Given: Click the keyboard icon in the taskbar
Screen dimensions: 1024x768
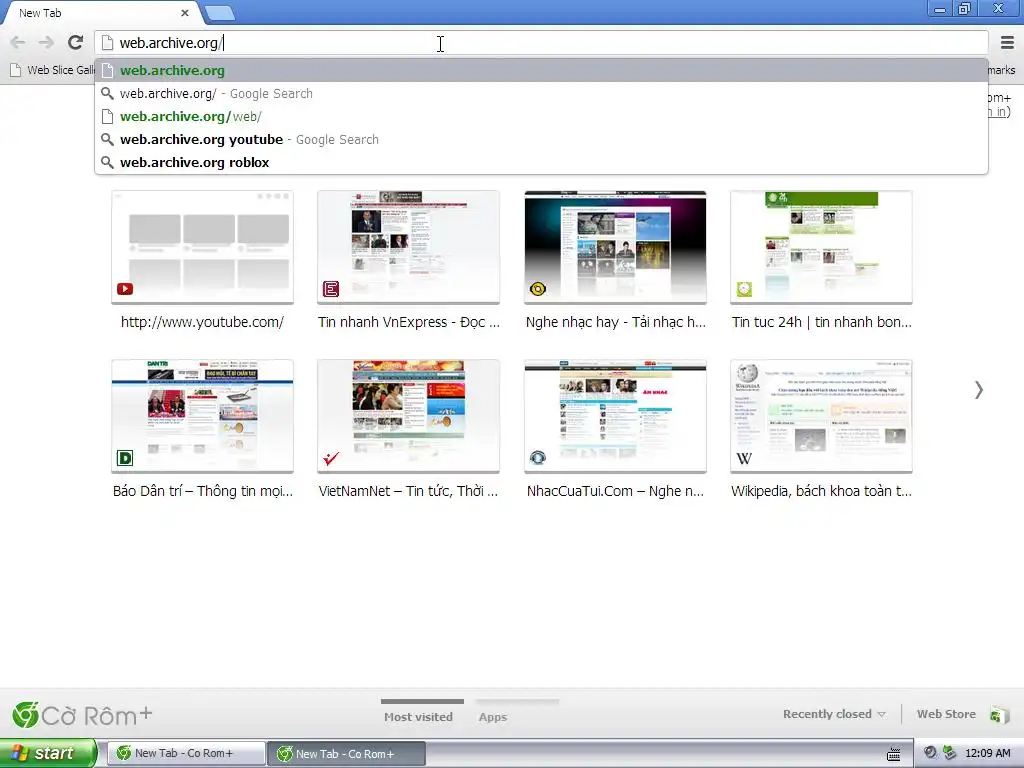Looking at the screenshot, I should point(894,754).
